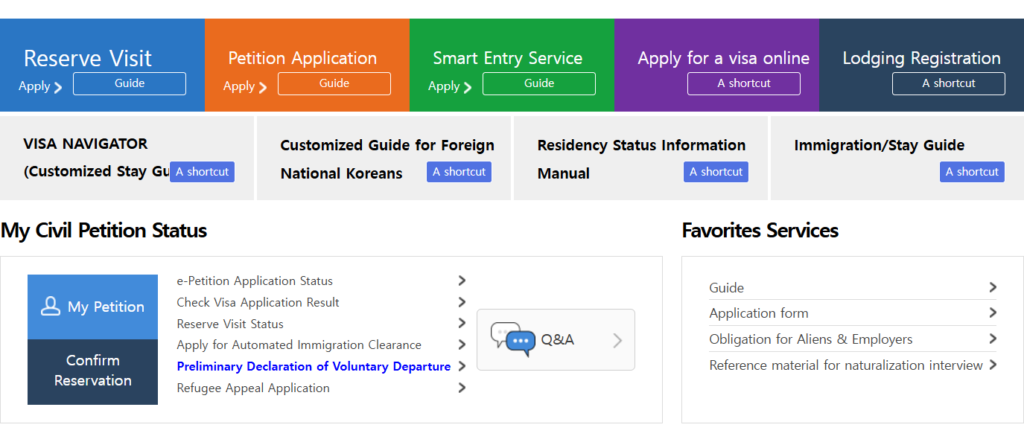The image size is (1024, 442).
Task: Click the Apply for a visa online title
Action: point(724,58)
